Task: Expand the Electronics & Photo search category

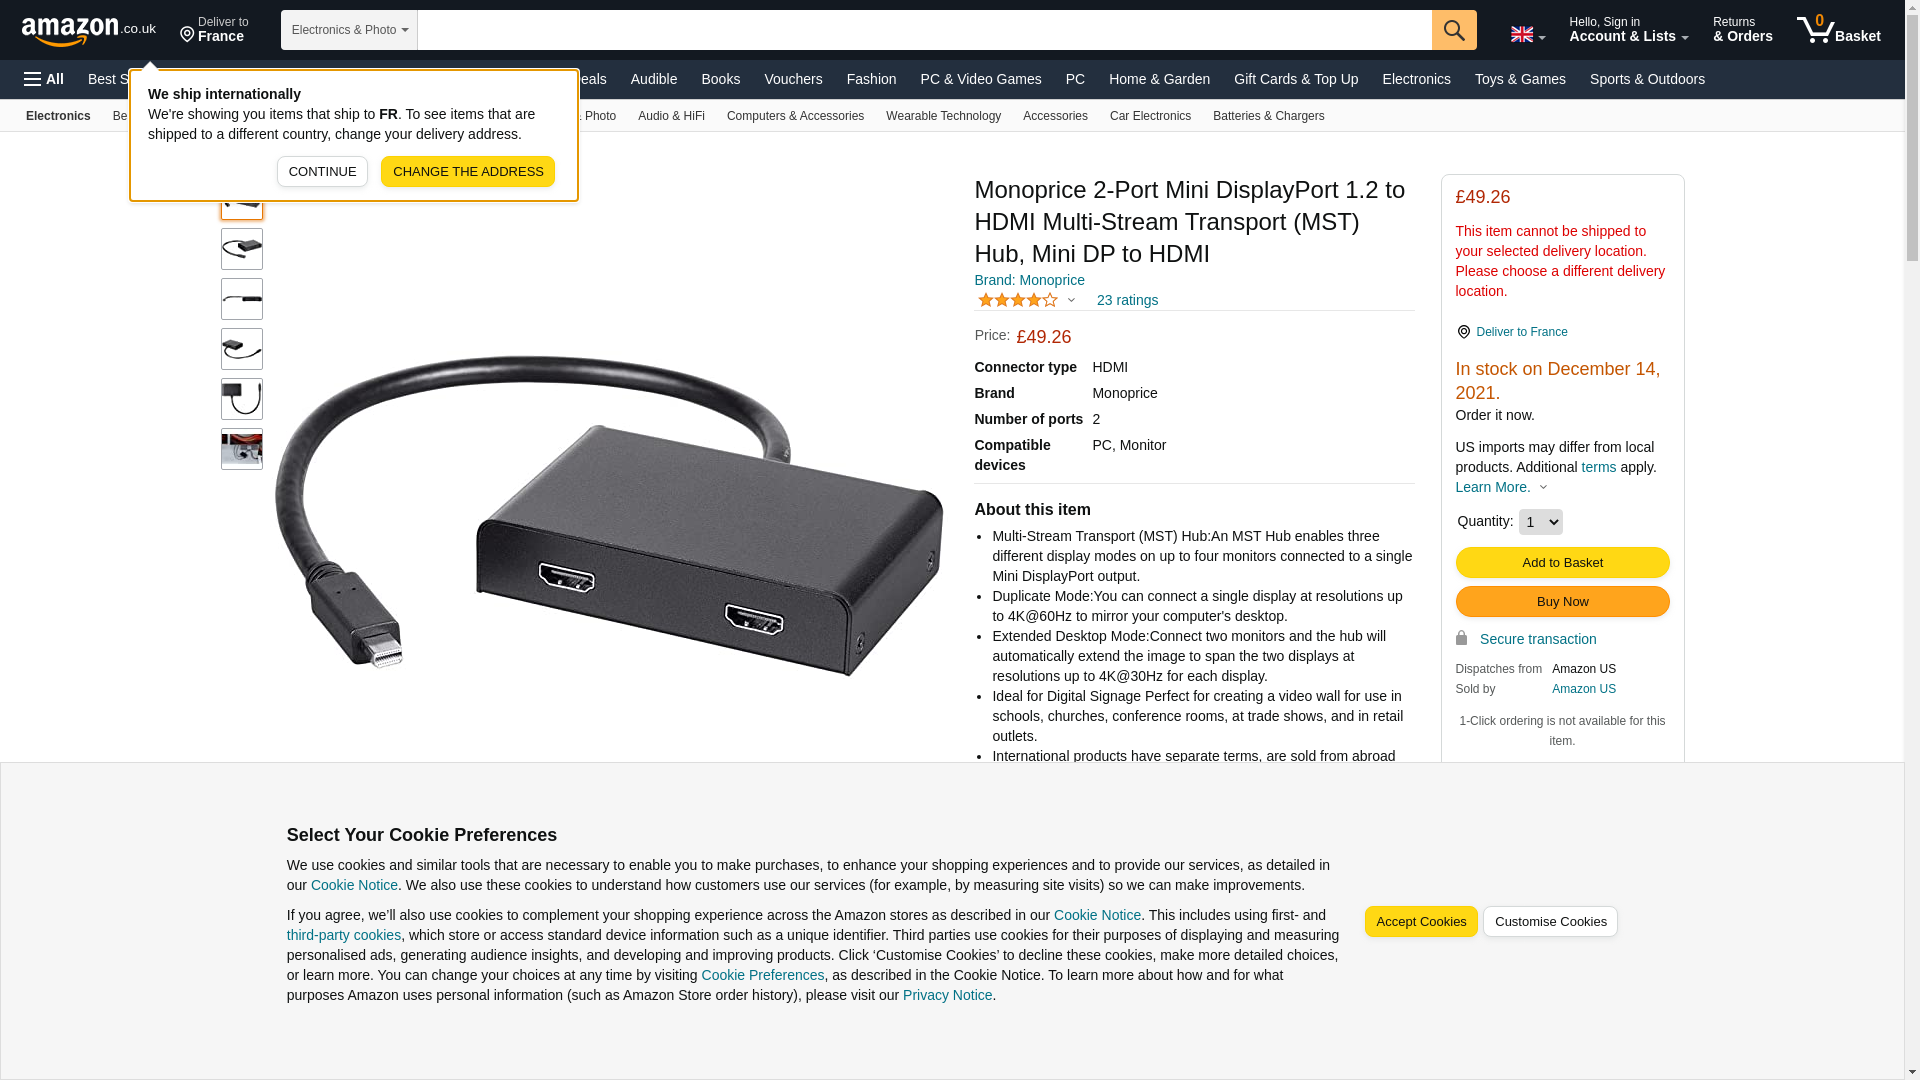Action: 349,30
